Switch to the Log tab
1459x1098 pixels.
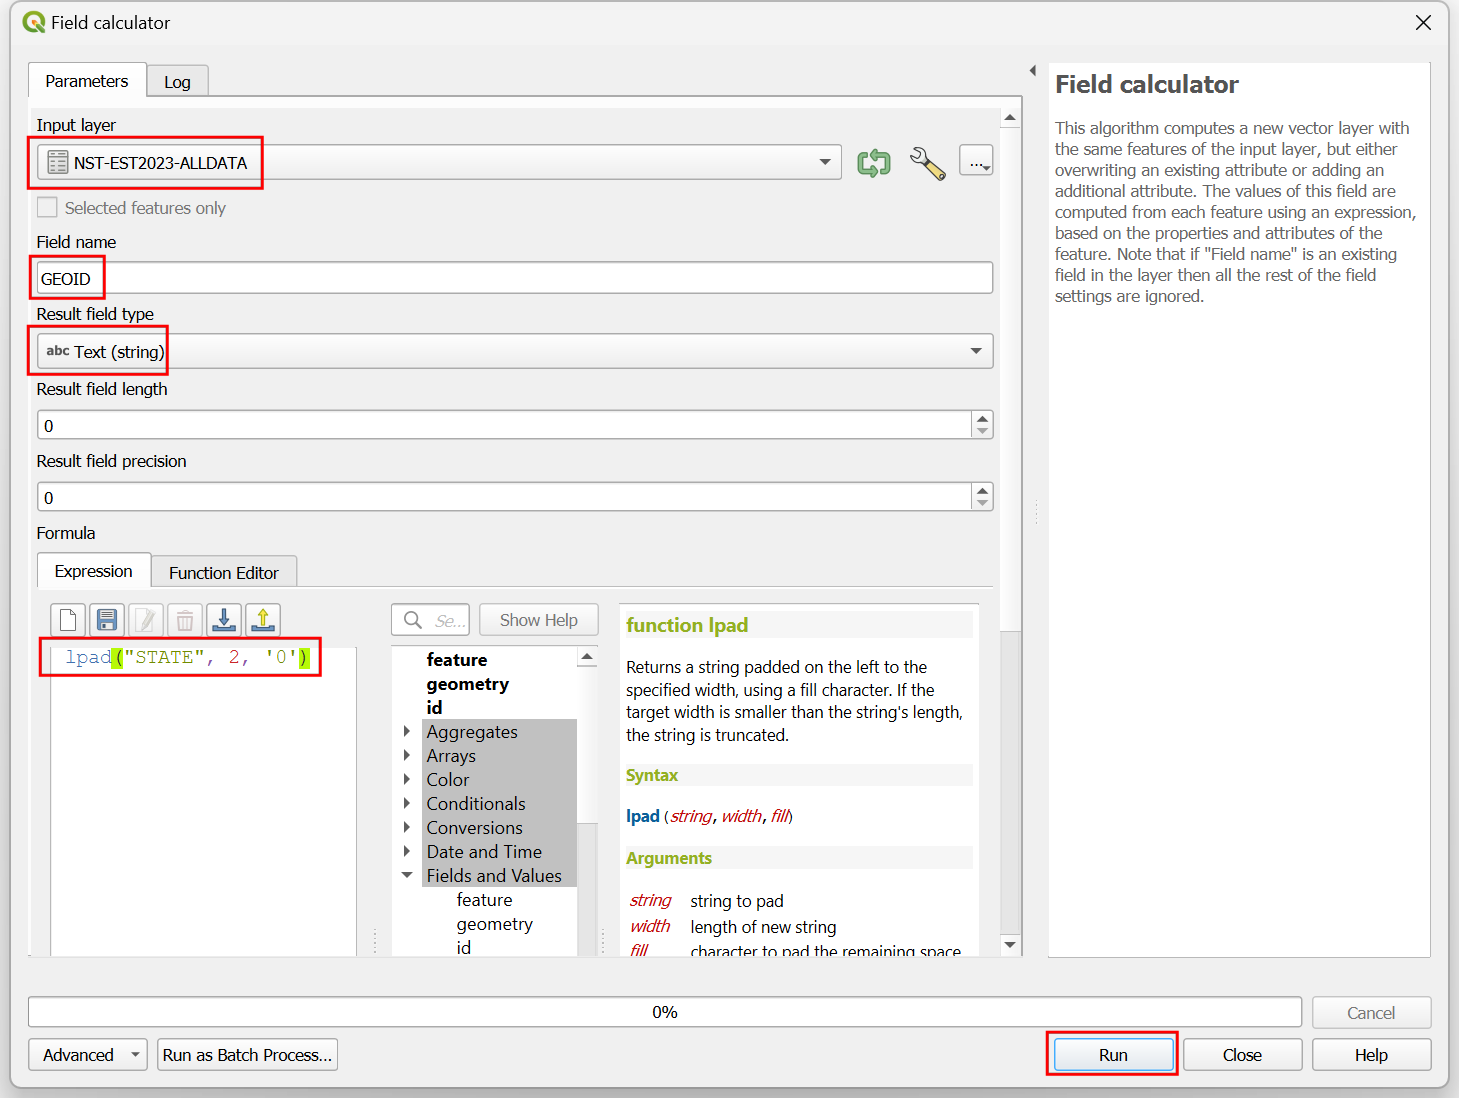177,82
